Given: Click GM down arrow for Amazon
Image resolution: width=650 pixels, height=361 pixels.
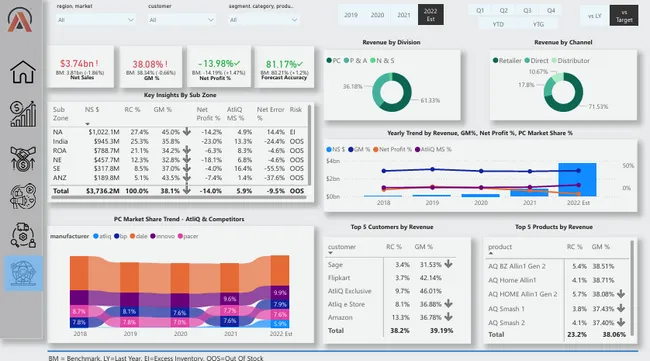Looking at the screenshot, I should (x=448, y=317).
